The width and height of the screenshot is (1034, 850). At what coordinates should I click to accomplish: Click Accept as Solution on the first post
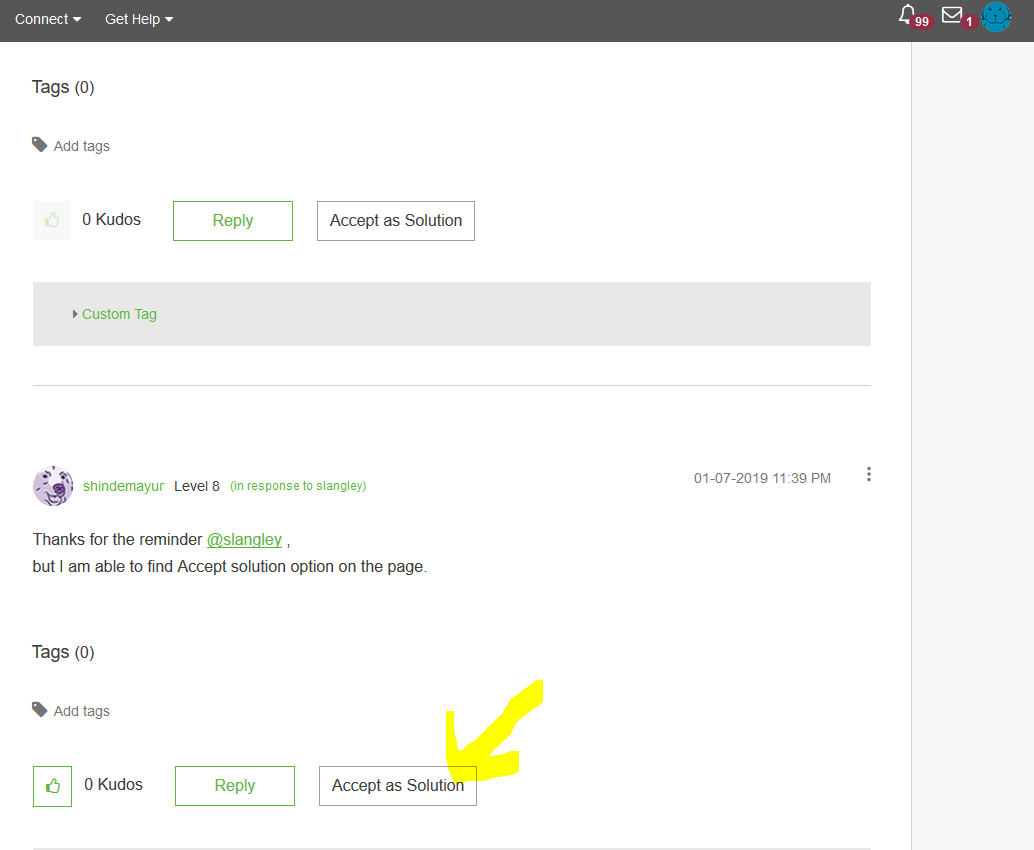(395, 220)
